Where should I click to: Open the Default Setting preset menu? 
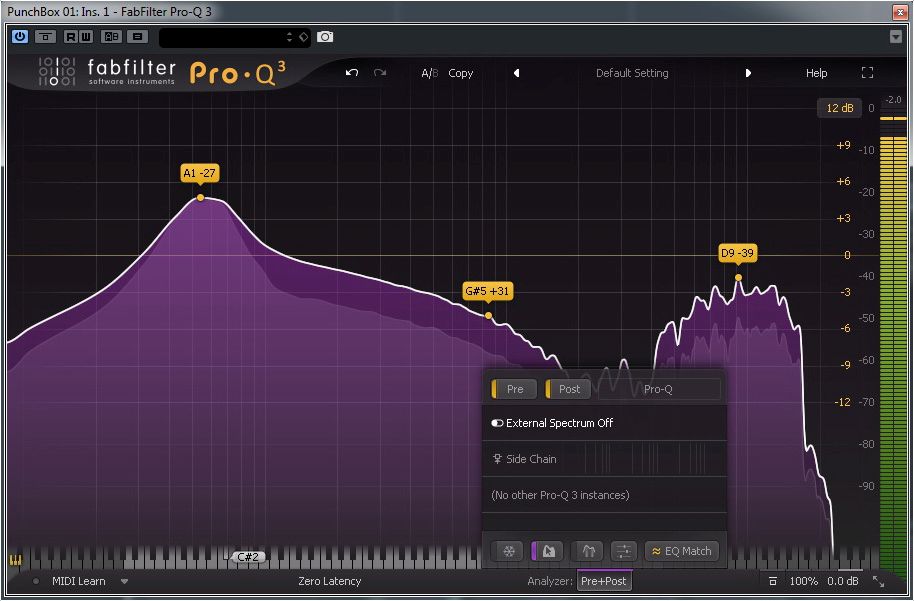click(x=632, y=73)
